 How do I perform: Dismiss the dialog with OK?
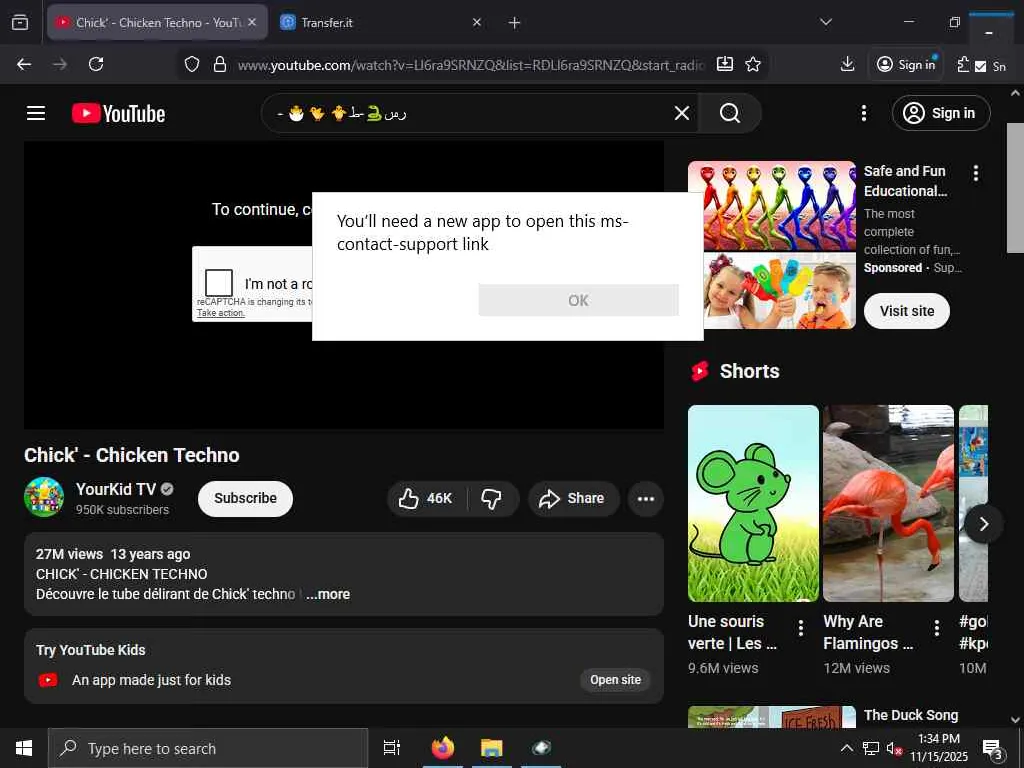(579, 300)
